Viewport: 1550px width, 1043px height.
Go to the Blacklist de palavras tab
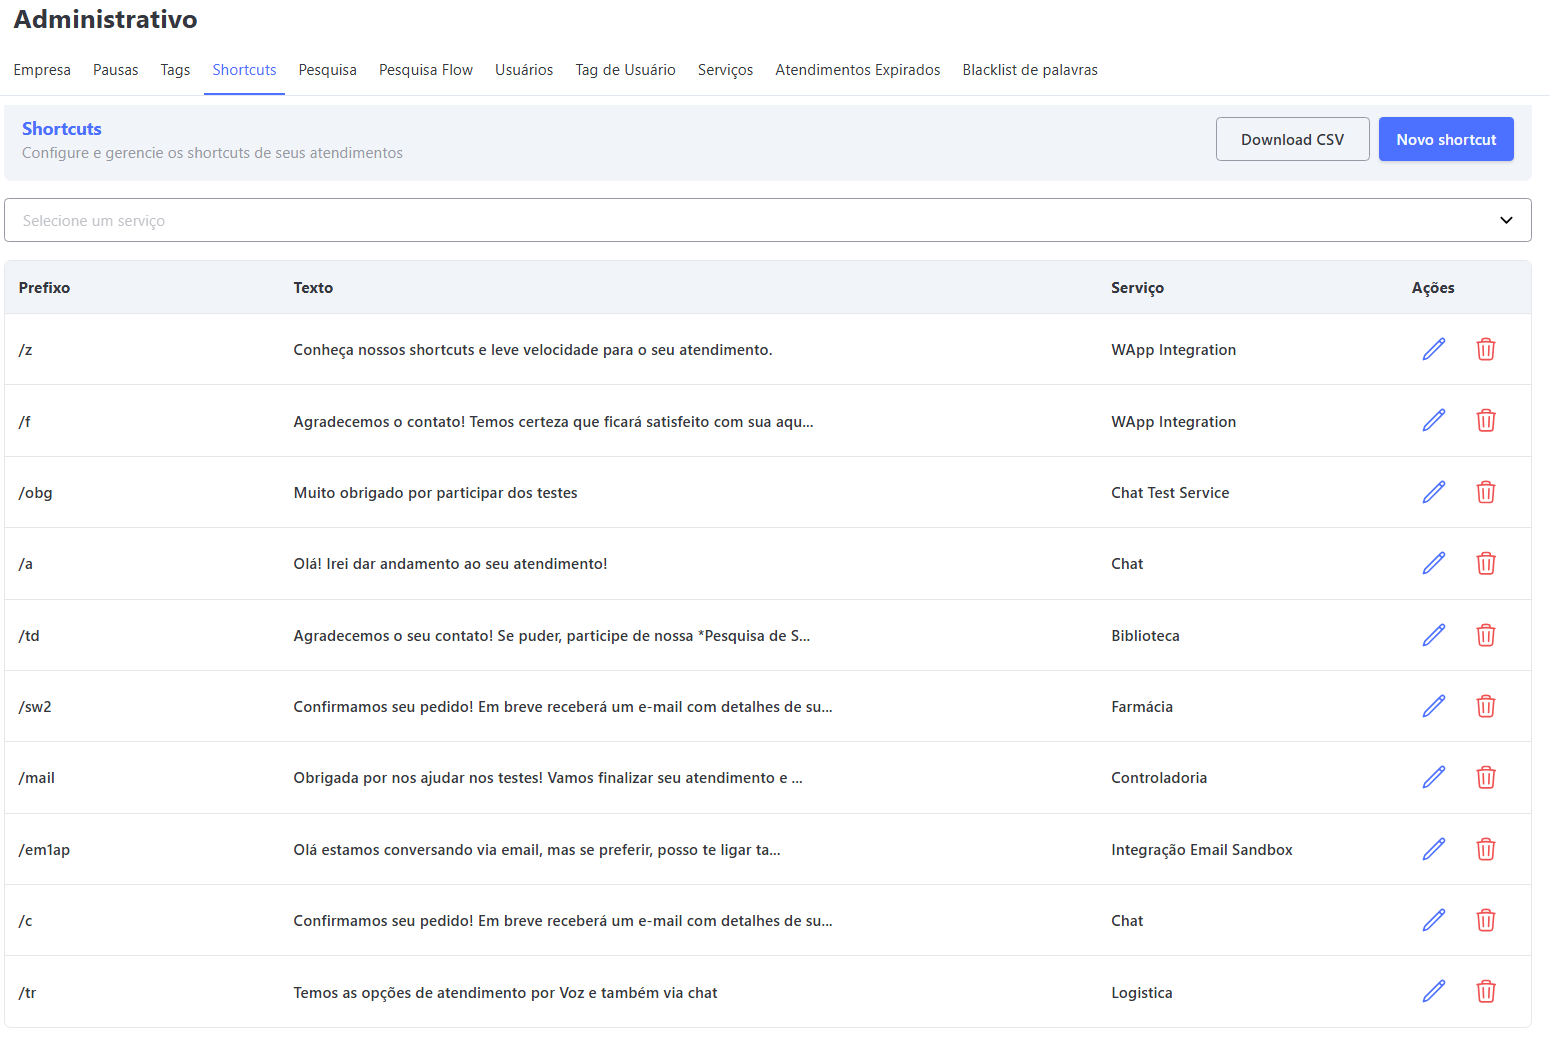[1030, 70]
